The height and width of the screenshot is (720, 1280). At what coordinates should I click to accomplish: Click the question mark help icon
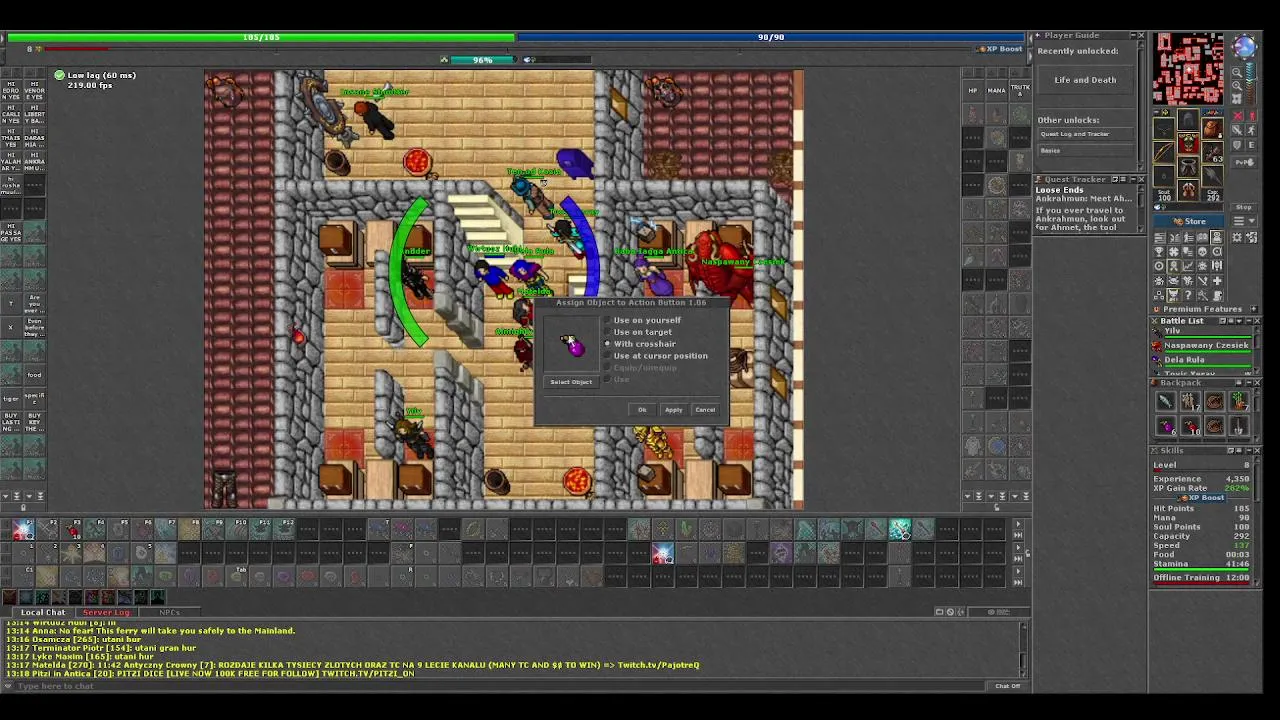pos(1188,295)
